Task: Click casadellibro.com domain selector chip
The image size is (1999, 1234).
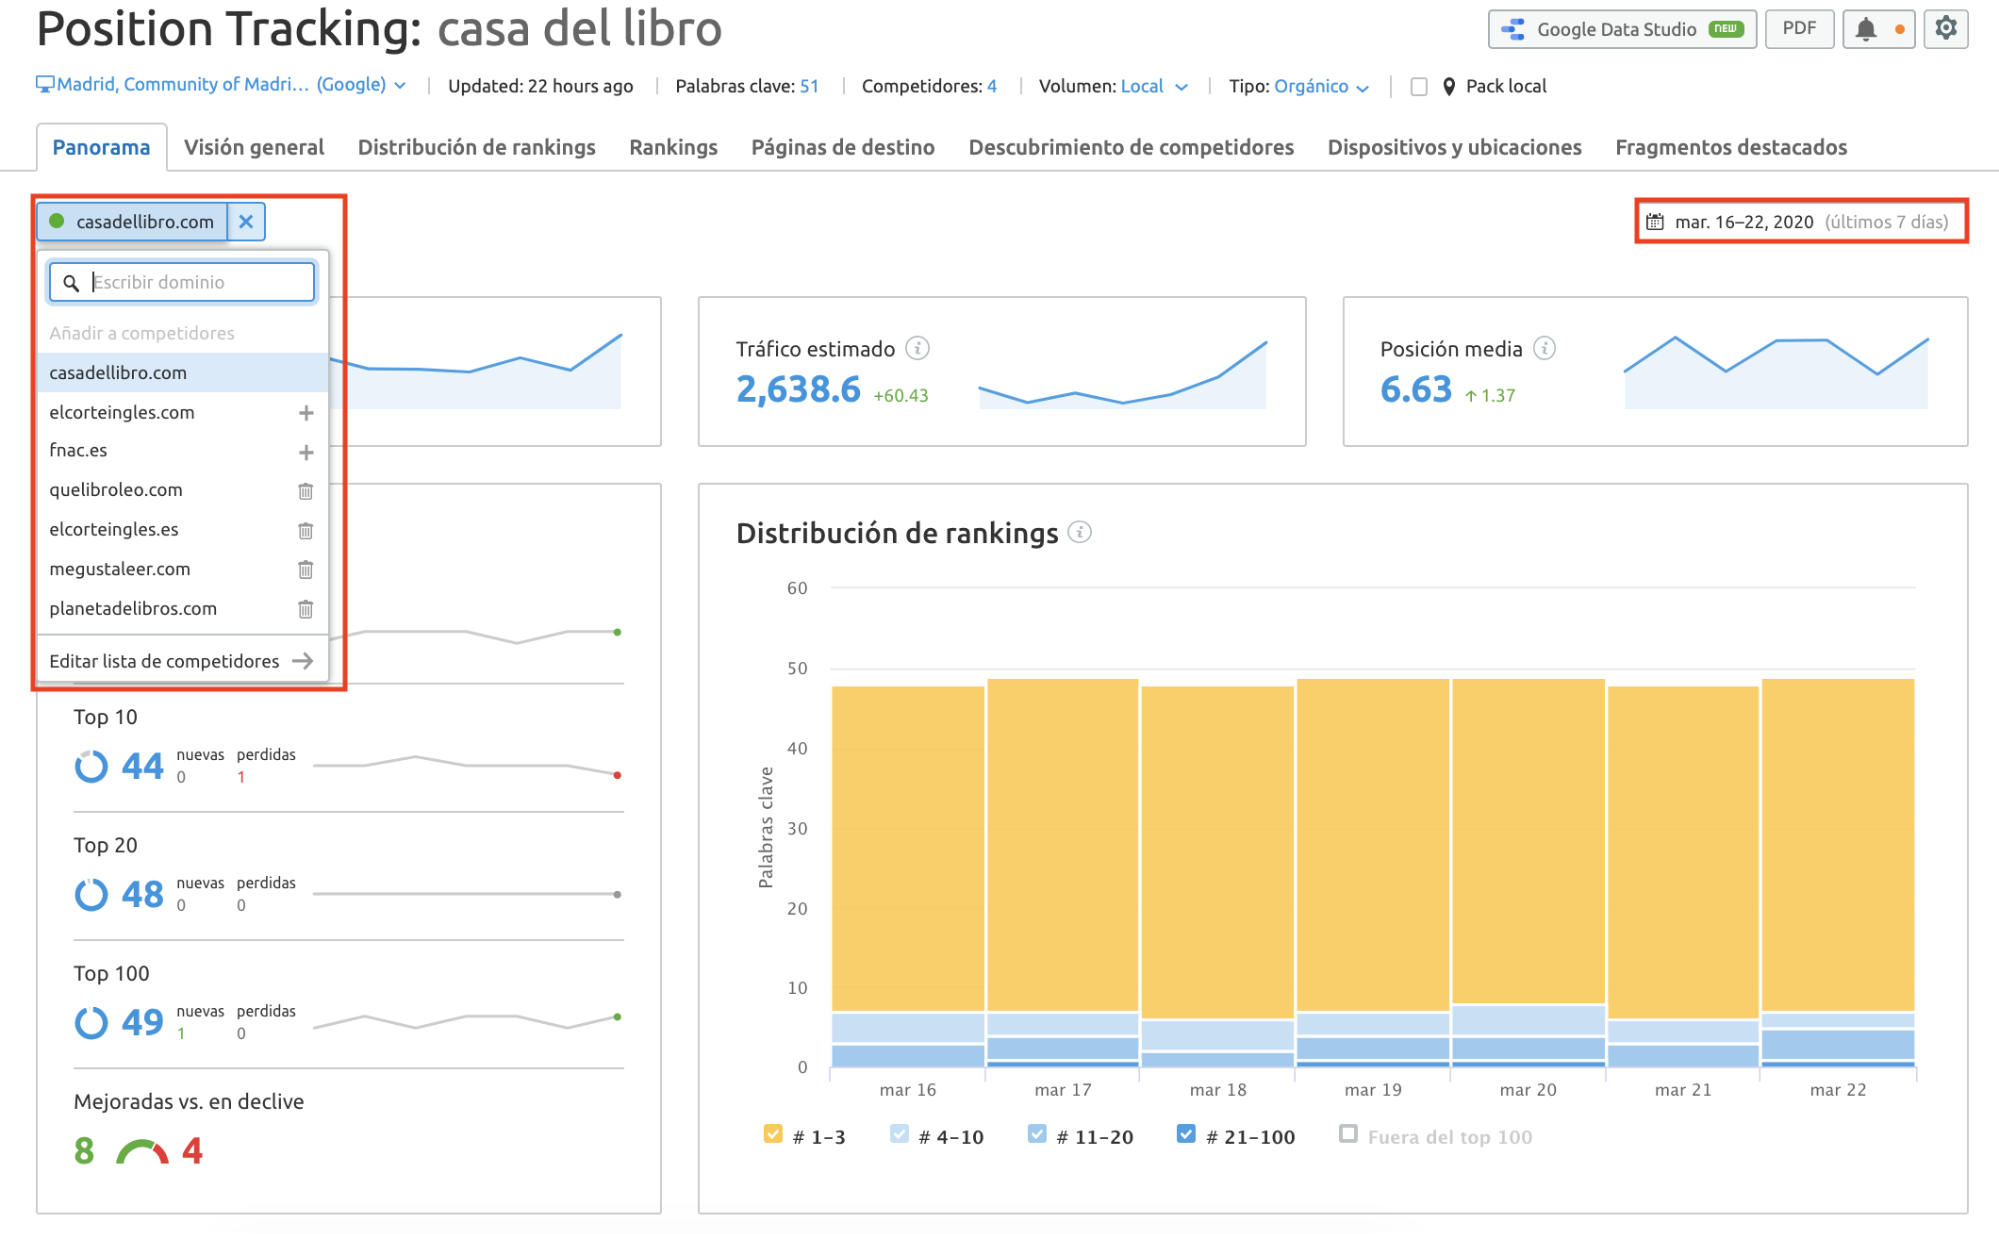Action: point(132,221)
